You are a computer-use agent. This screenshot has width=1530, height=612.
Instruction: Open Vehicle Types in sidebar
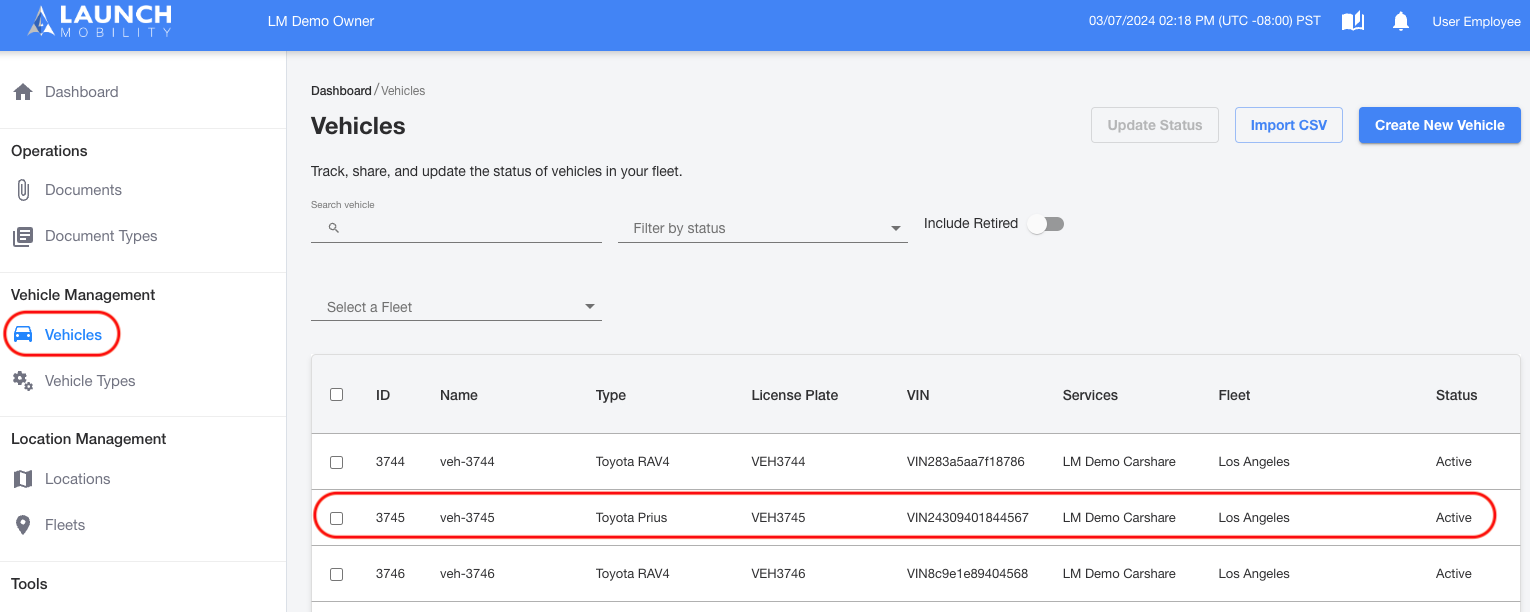pyautogui.click(x=90, y=381)
